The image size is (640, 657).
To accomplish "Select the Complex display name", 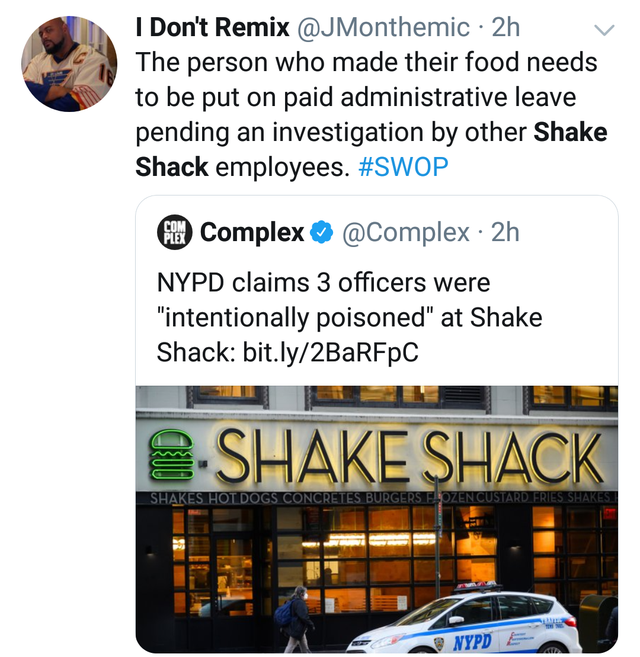I will pyautogui.click(x=252, y=233).
